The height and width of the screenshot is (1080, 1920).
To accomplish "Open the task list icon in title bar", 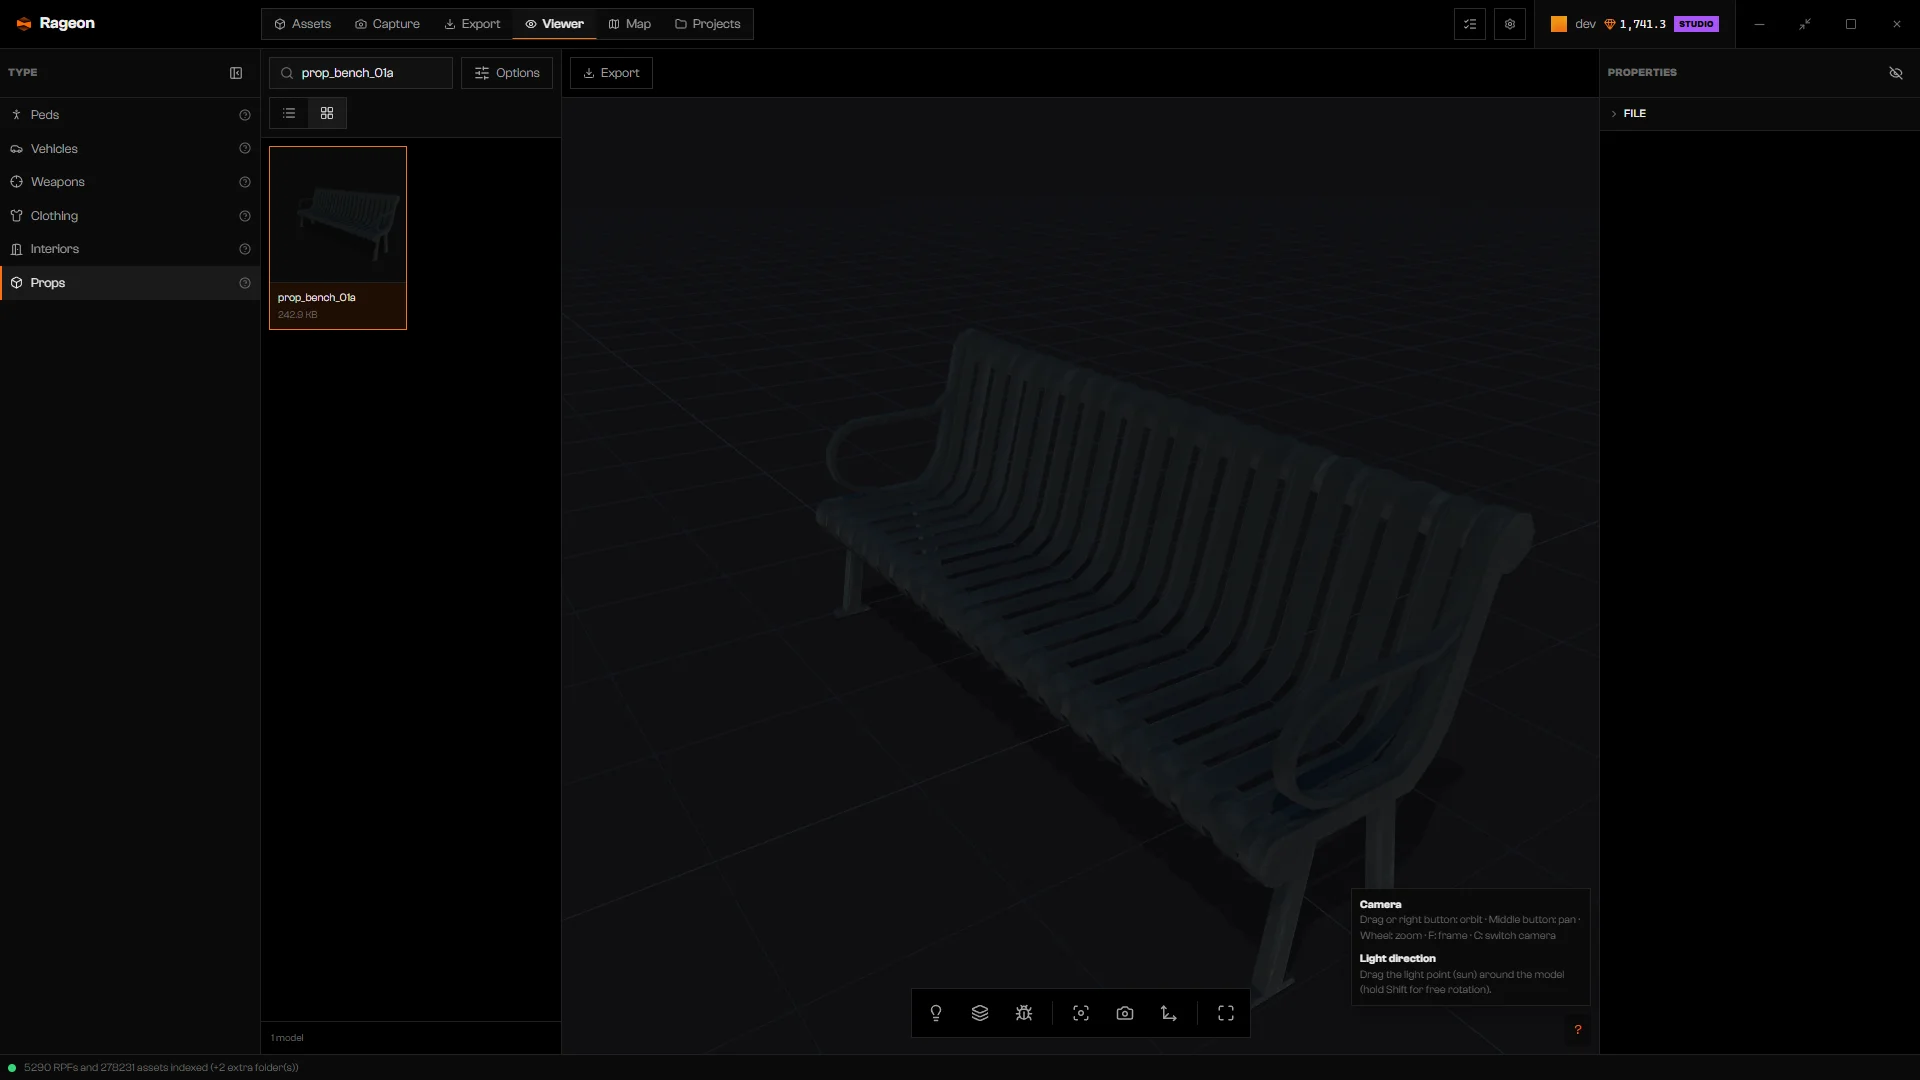I will 1470,24.
